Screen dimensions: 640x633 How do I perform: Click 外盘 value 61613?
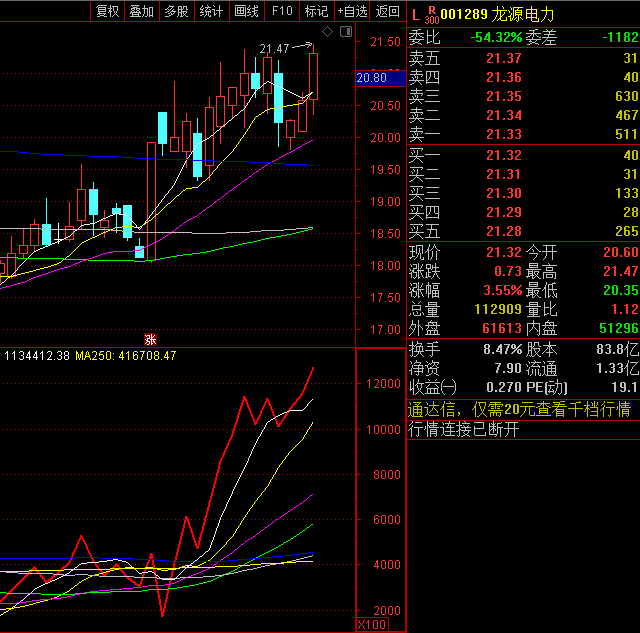[502, 328]
